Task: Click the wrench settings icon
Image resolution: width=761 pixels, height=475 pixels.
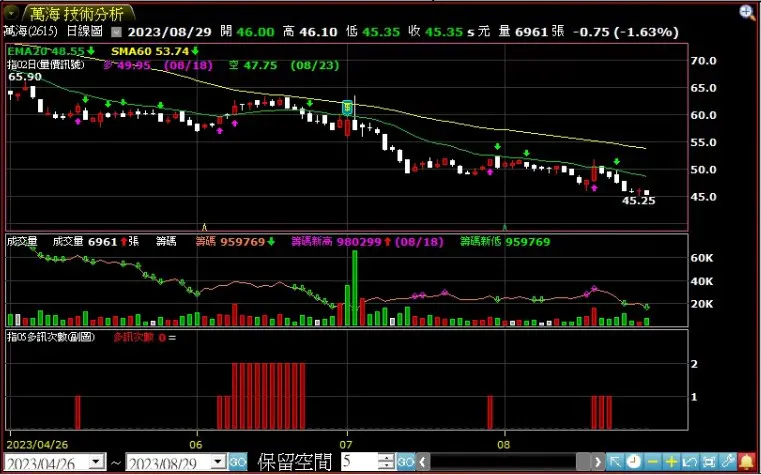Action: point(728,461)
